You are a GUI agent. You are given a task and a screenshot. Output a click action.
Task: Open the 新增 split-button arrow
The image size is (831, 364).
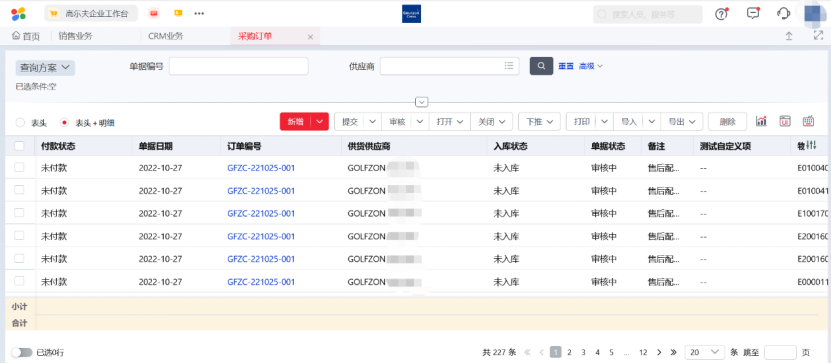pyautogui.click(x=320, y=121)
